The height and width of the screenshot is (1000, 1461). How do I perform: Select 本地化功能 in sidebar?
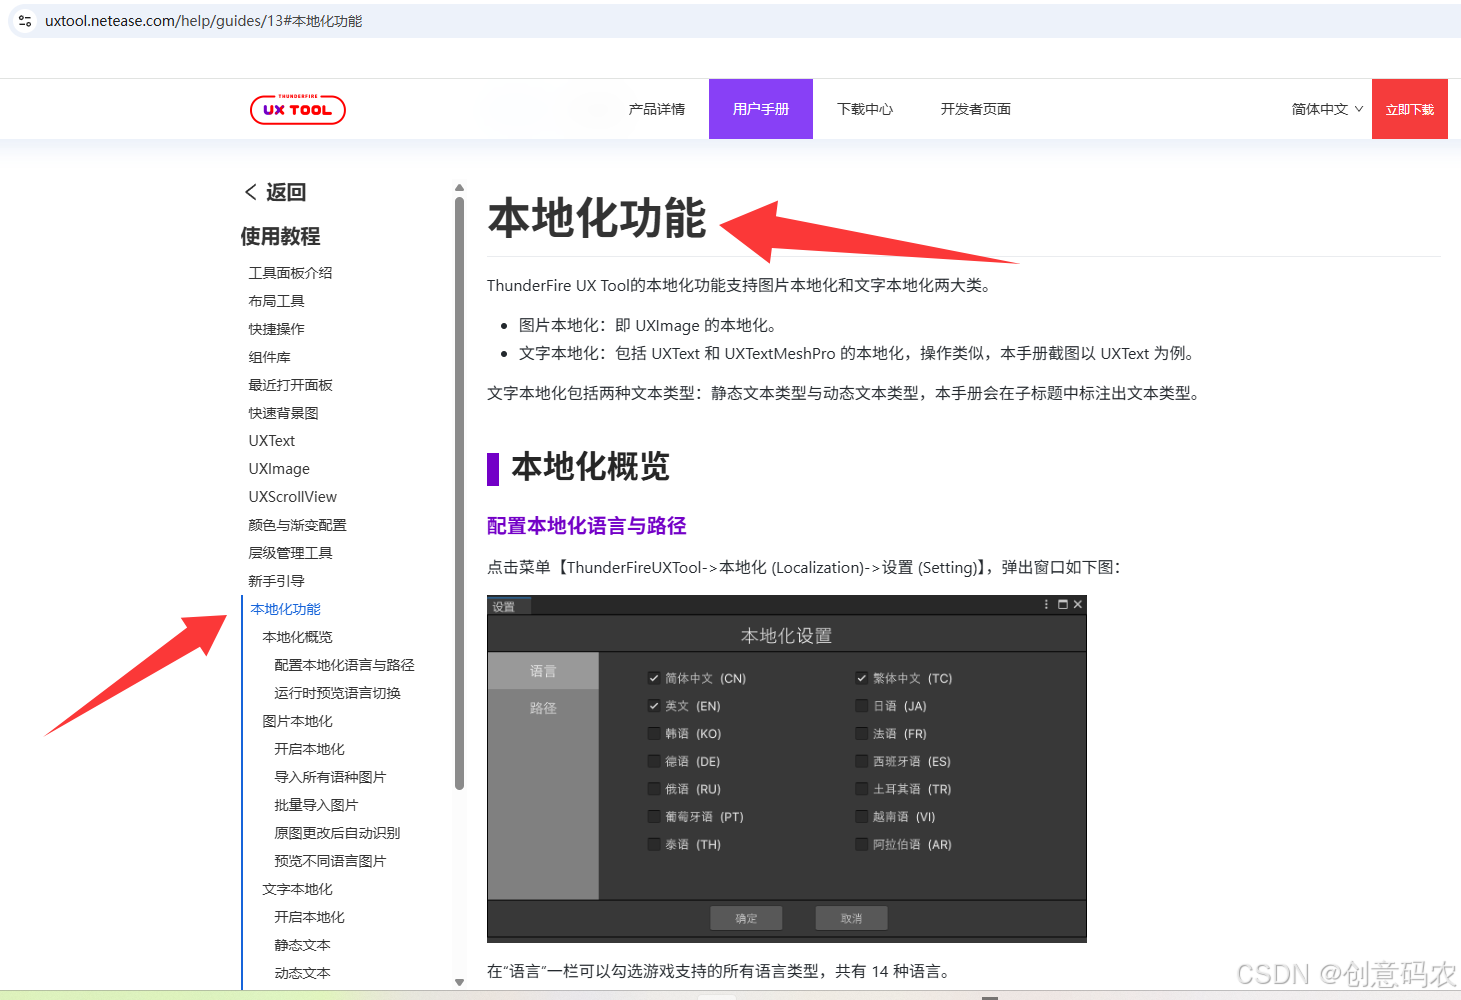coord(285,609)
